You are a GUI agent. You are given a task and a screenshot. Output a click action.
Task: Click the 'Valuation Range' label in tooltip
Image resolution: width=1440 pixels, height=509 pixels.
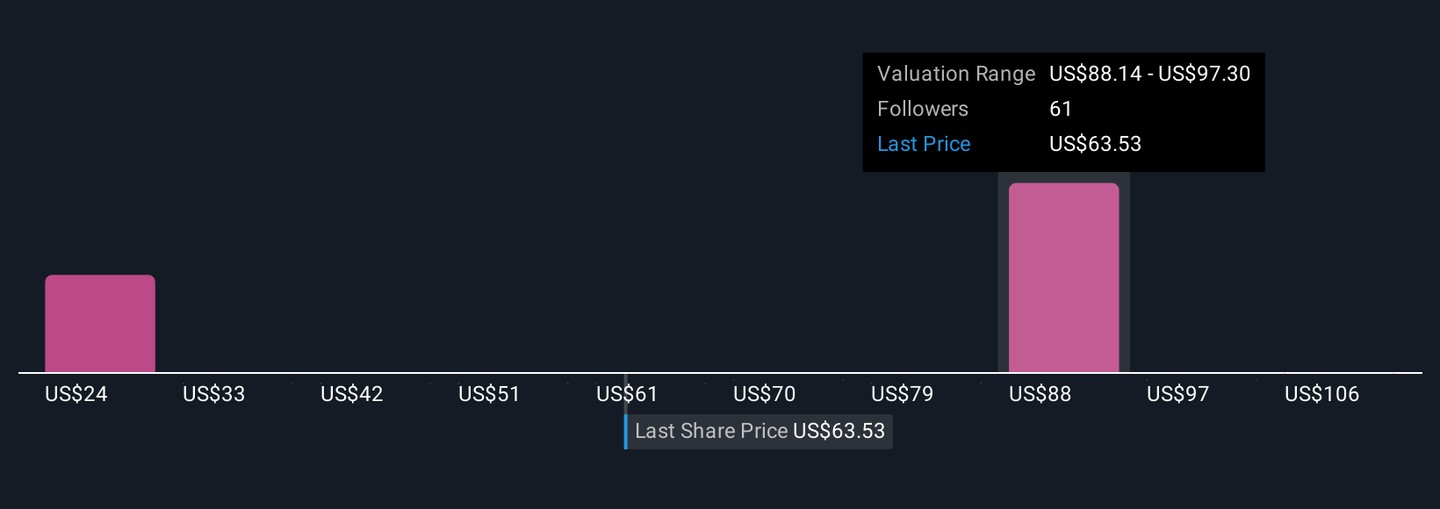pos(955,74)
